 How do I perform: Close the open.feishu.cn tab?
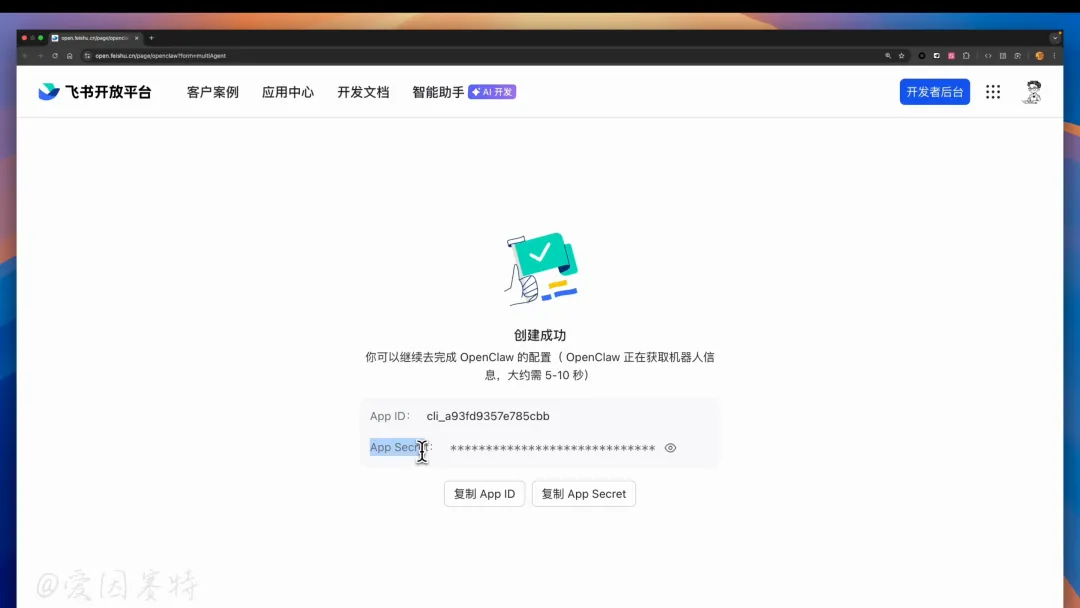(136, 38)
